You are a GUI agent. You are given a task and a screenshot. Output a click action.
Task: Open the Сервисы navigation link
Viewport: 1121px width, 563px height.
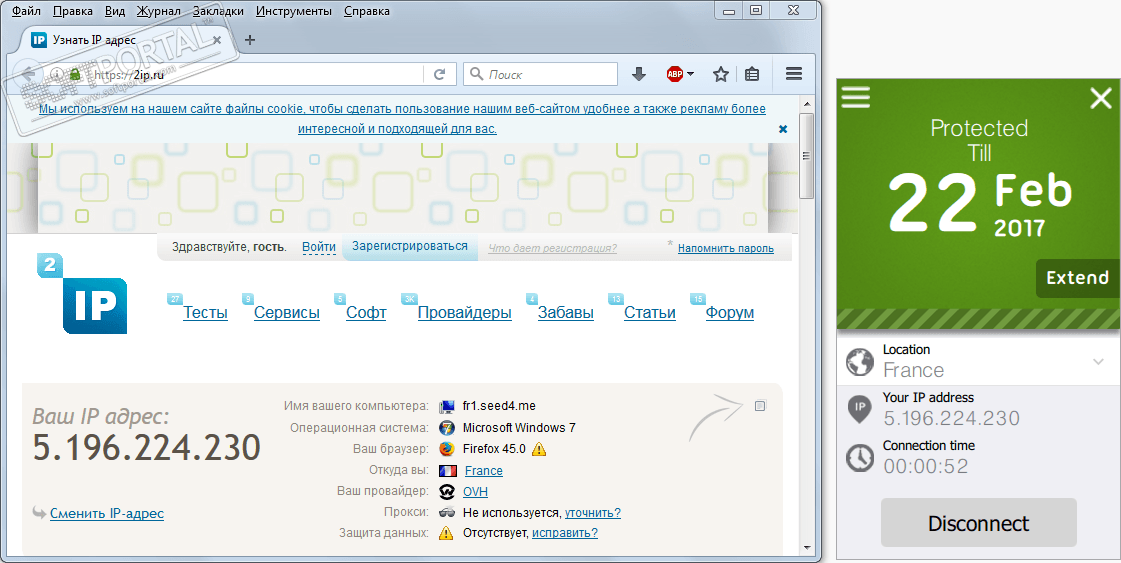point(287,313)
